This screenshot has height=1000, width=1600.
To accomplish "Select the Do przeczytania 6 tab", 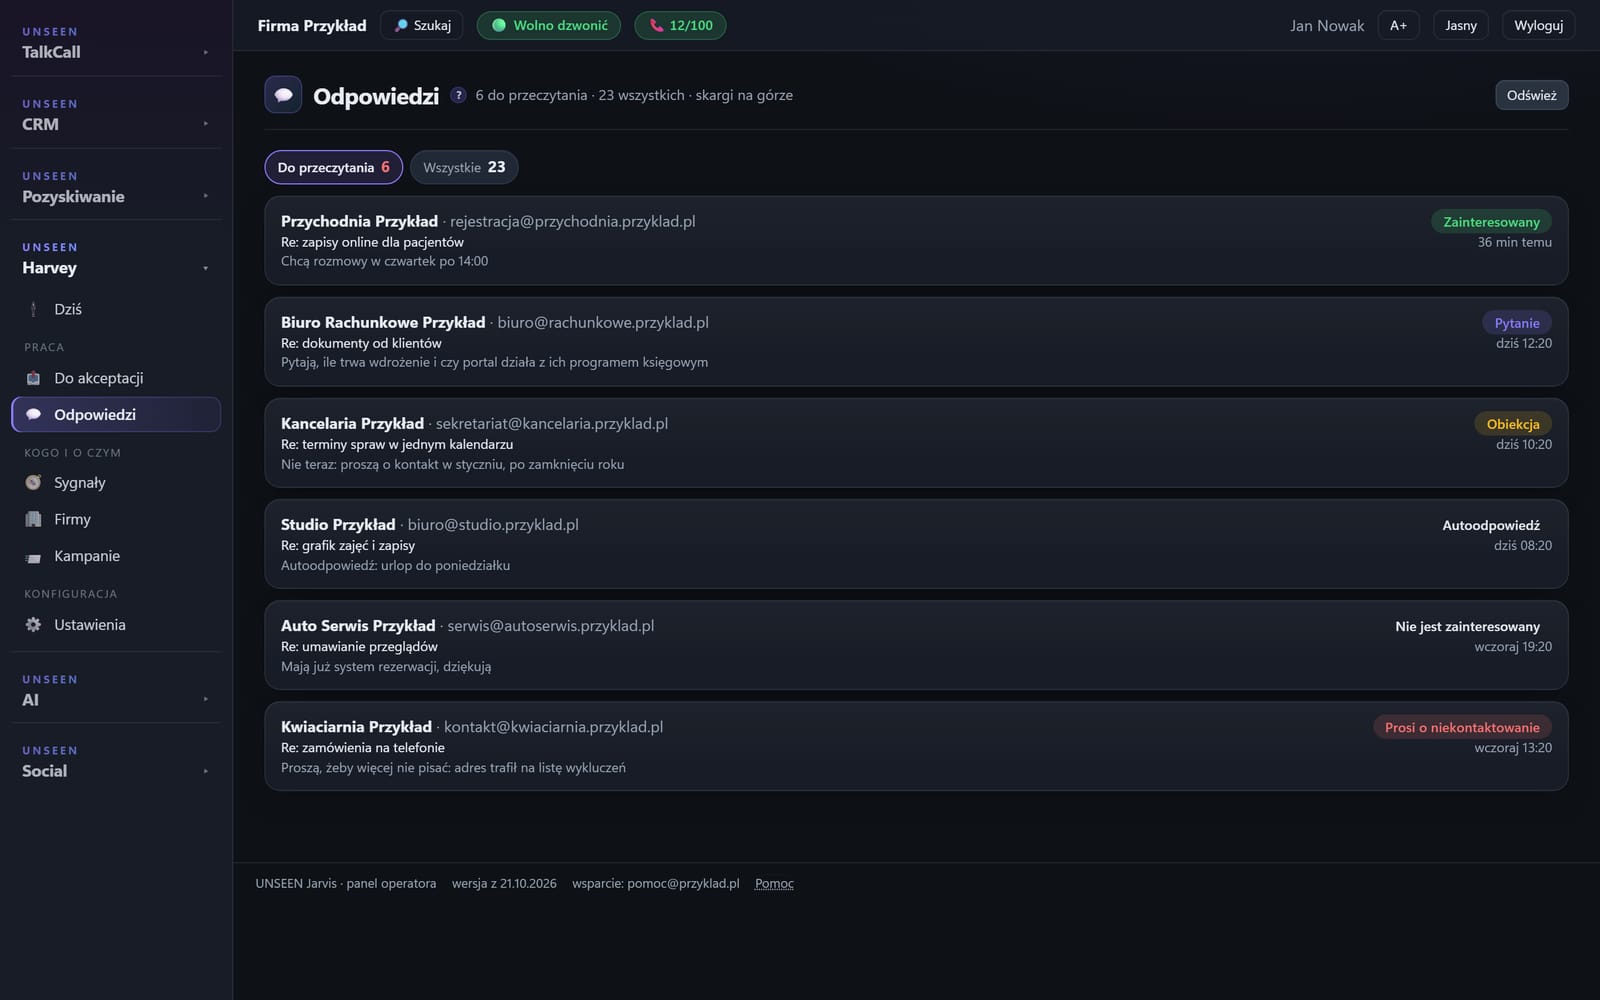I will pyautogui.click(x=333, y=167).
